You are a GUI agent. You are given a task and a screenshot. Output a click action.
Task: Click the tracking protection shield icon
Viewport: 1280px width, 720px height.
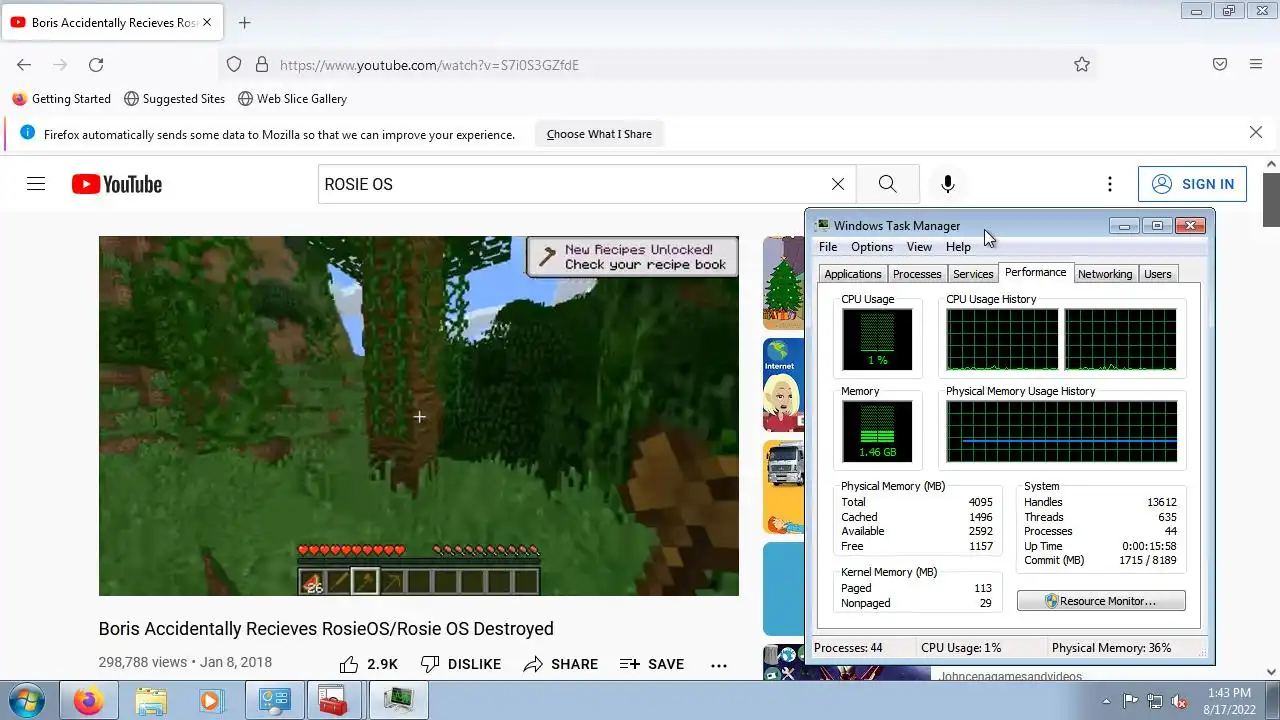click(x=234, y=65)
